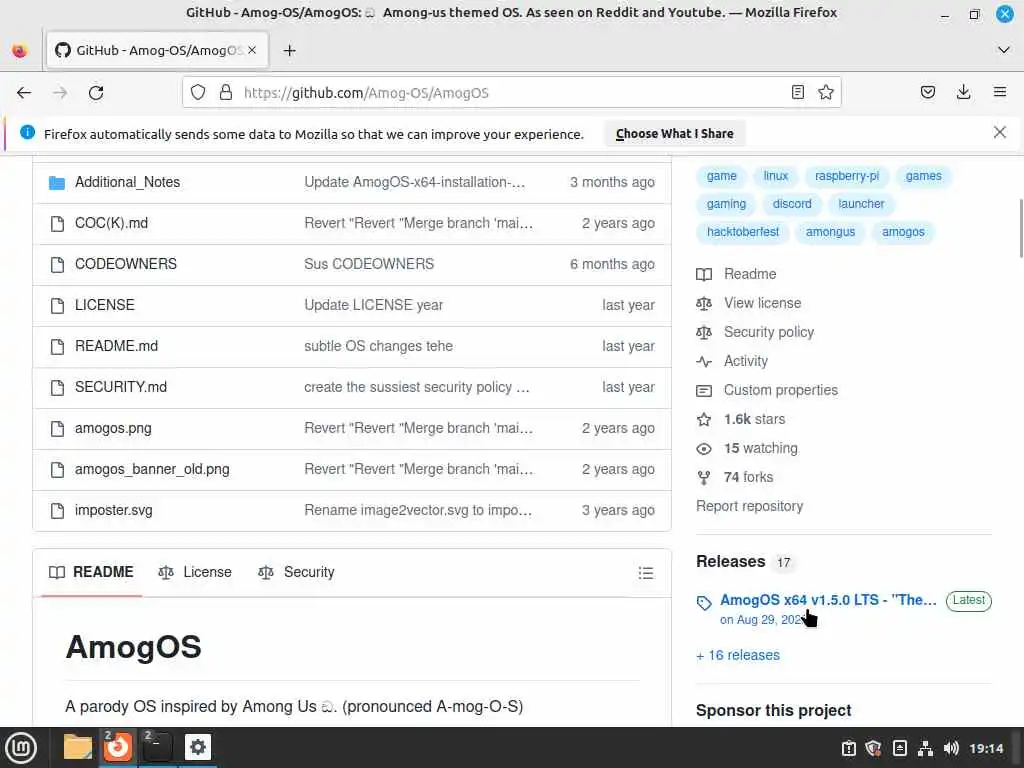View commit 'subtle OS changes tehe'

(x=378, y=346)
